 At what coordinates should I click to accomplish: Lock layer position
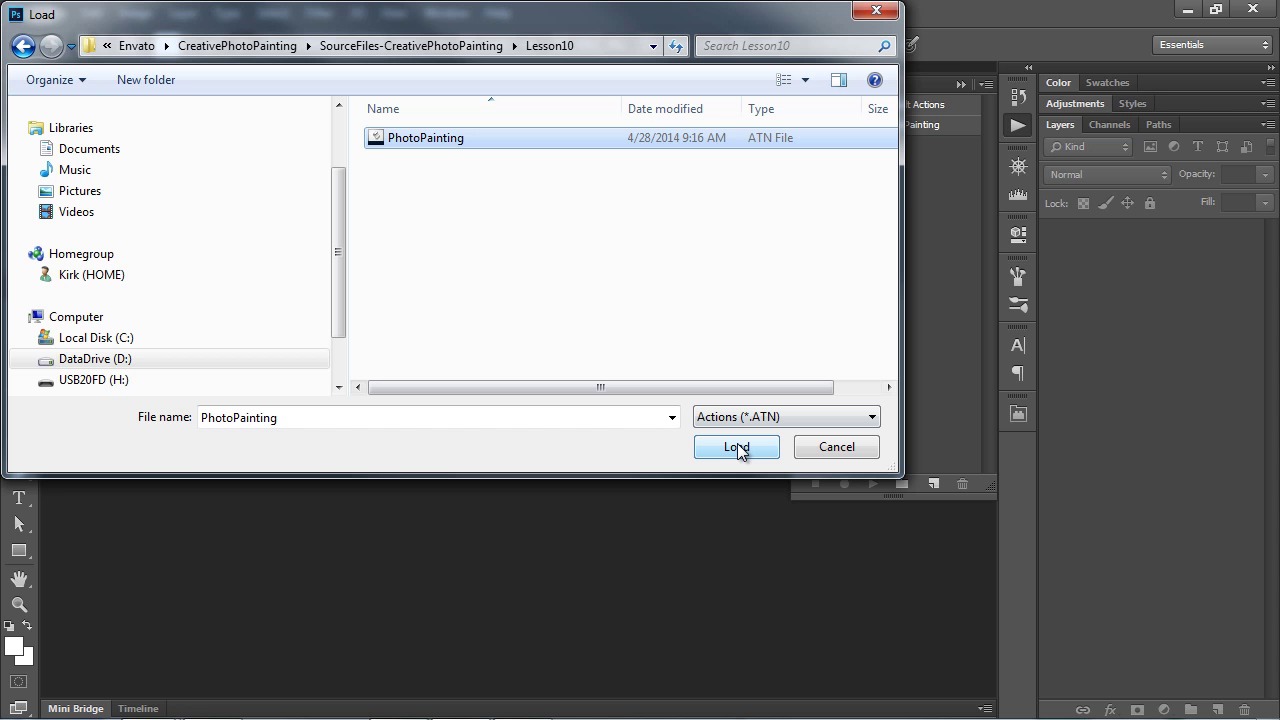pyautogui.click(x=1127, y=203)
